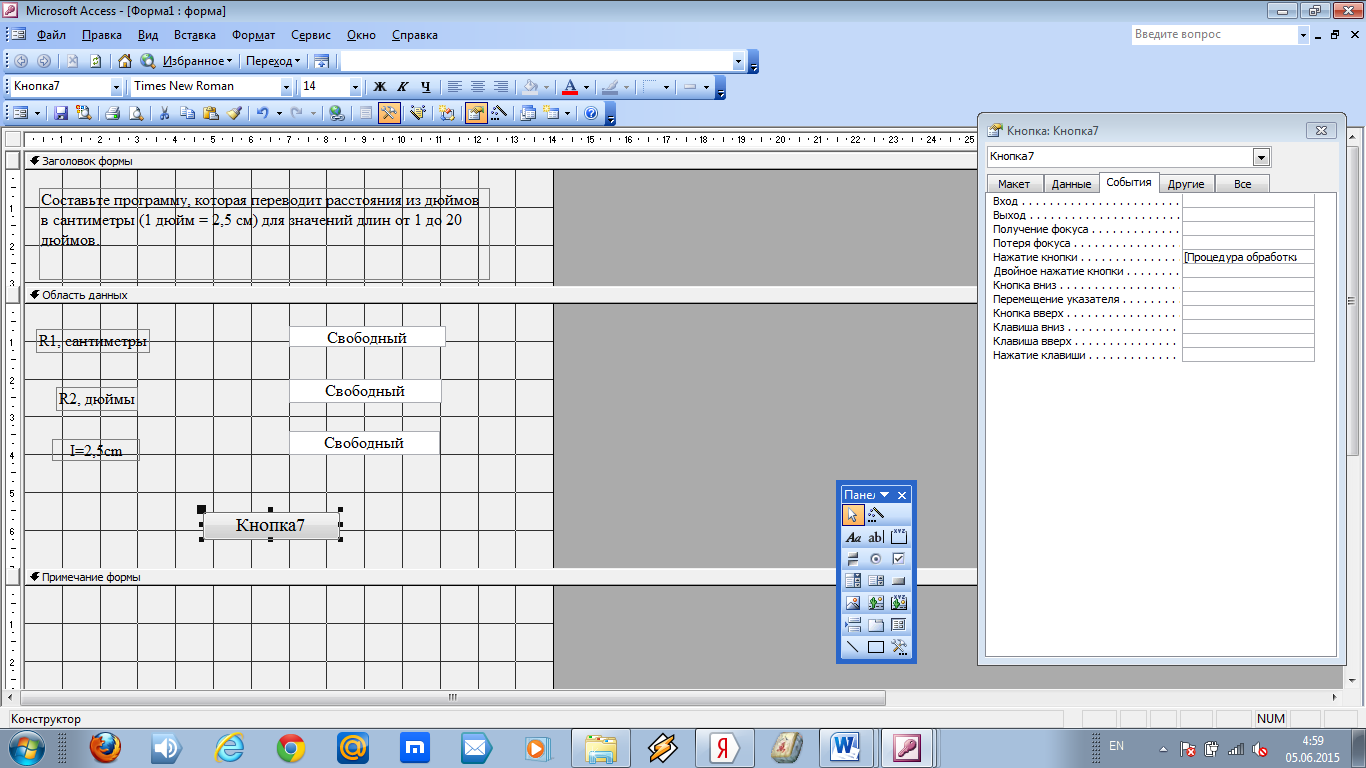The image size is (1366, 768).
Task: Select the List Box tool in toolbox
Action: click(x=876, y=581)
